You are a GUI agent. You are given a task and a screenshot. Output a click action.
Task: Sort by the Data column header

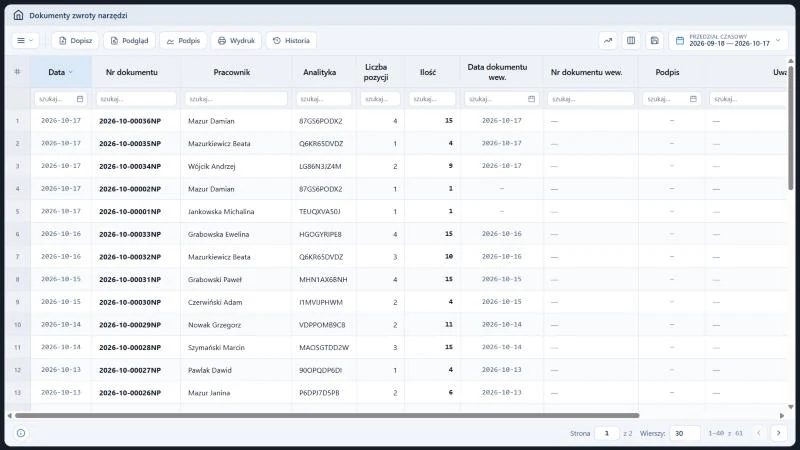[61, 72]
